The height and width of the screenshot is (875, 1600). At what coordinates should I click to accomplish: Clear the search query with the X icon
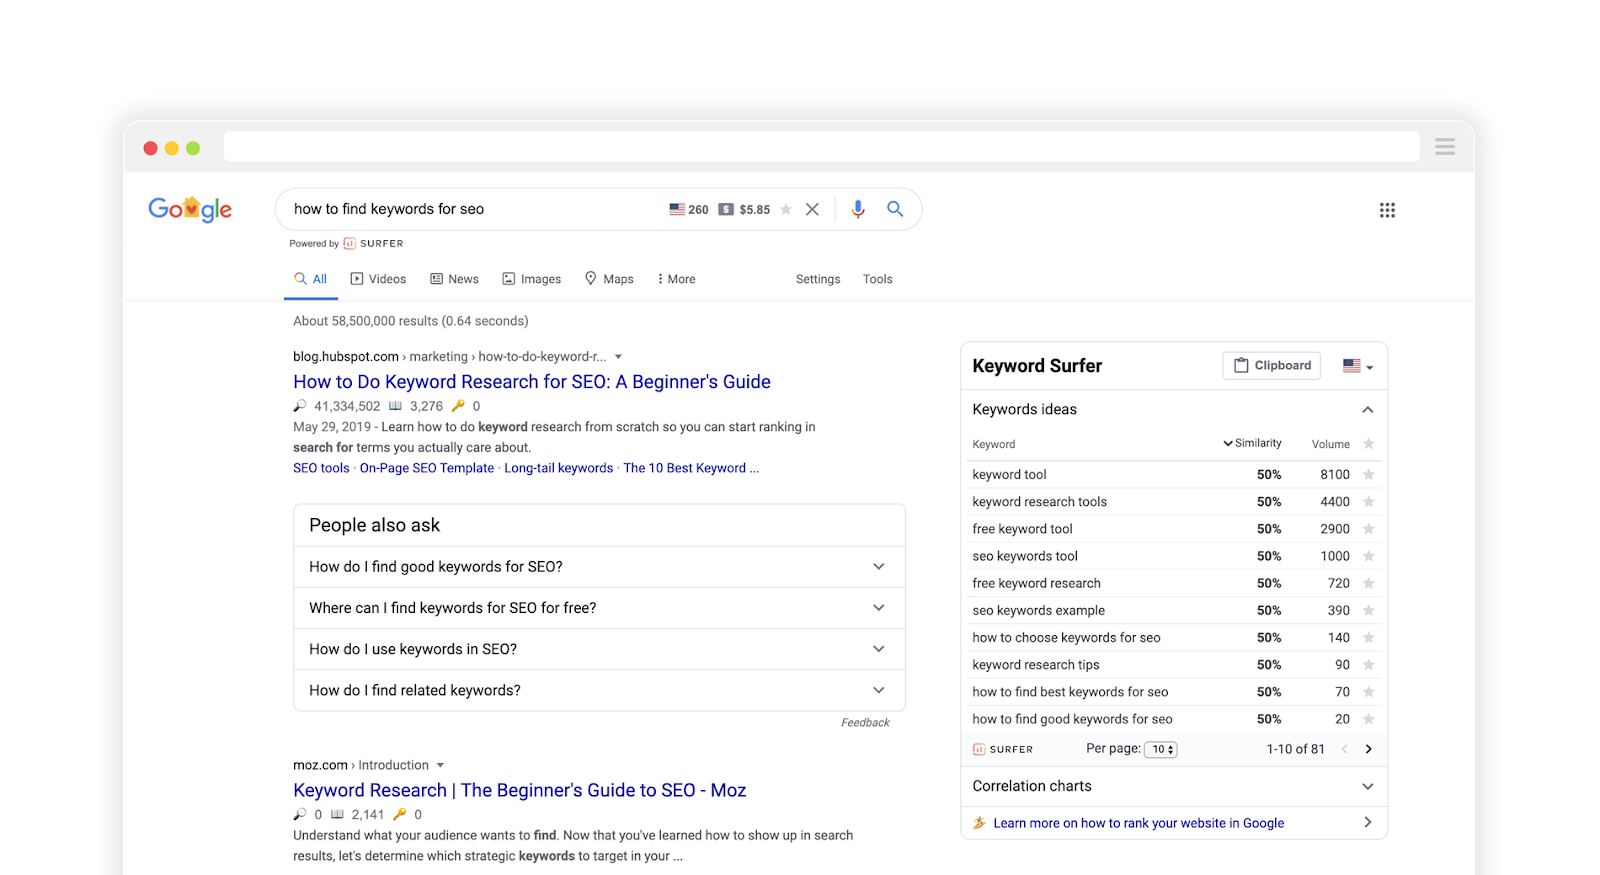(x=812, y=209)
